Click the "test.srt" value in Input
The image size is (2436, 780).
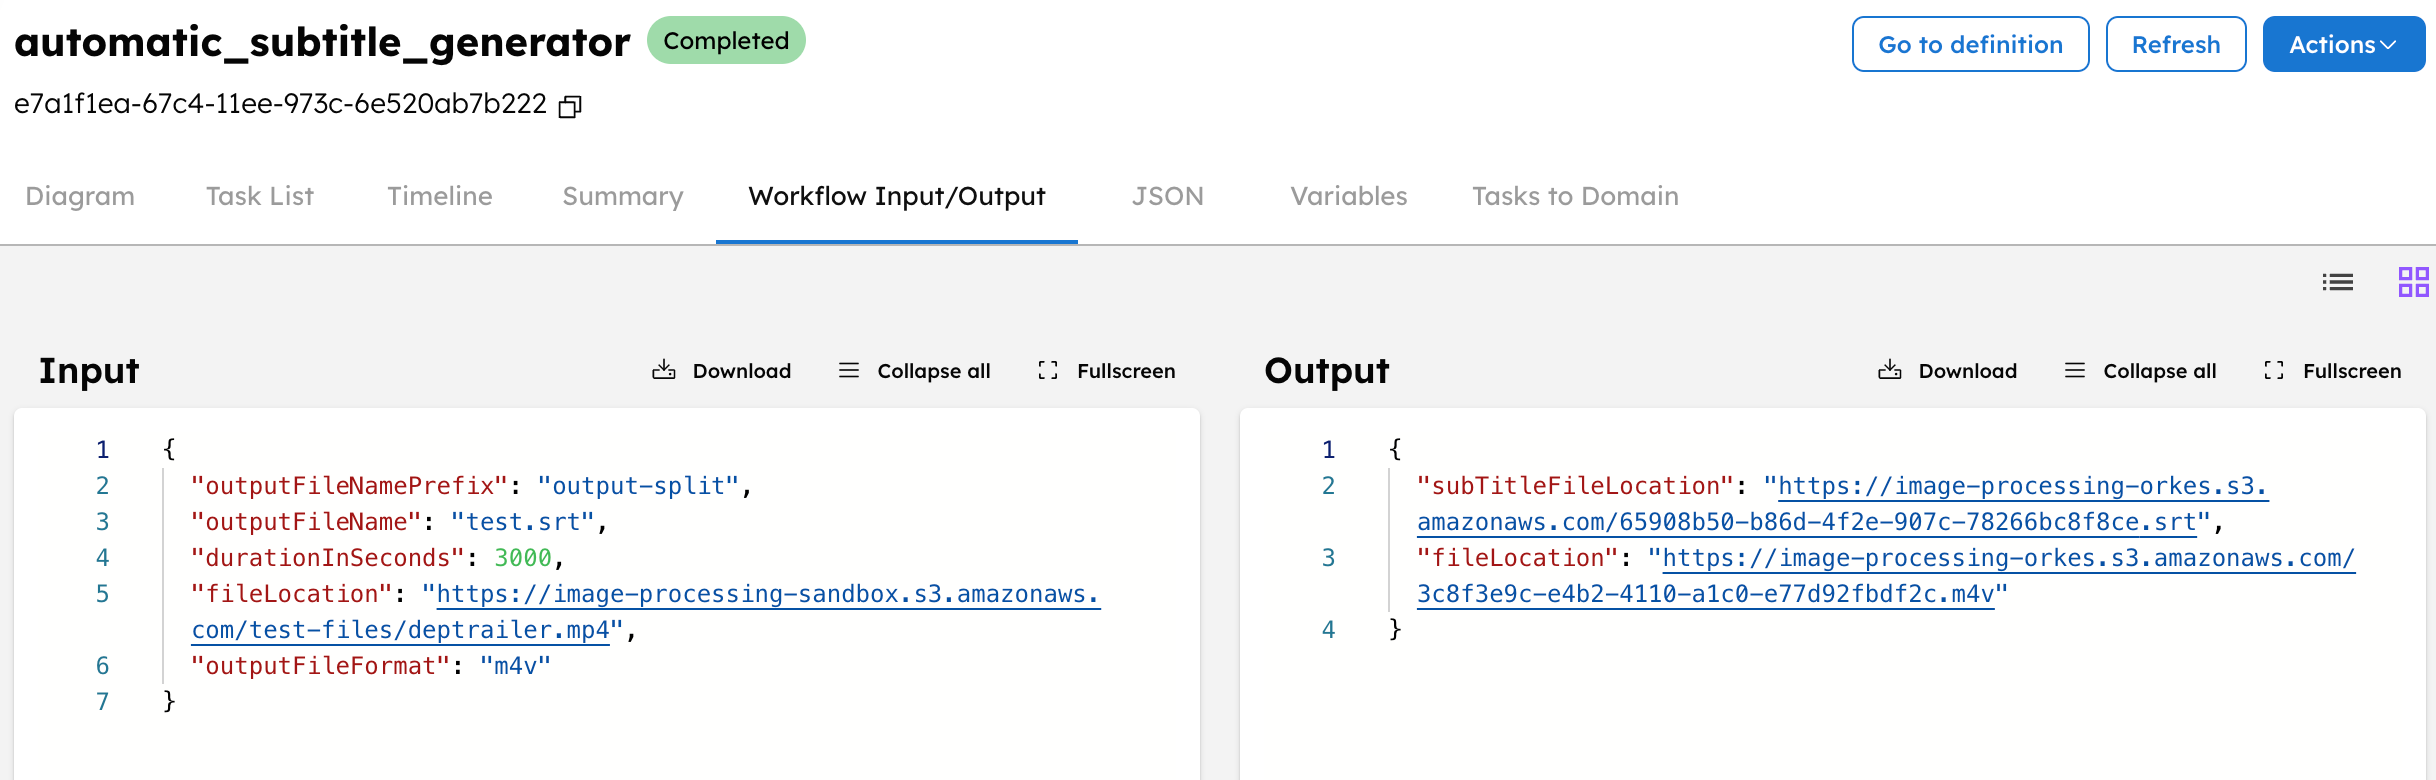pos(523,522)
